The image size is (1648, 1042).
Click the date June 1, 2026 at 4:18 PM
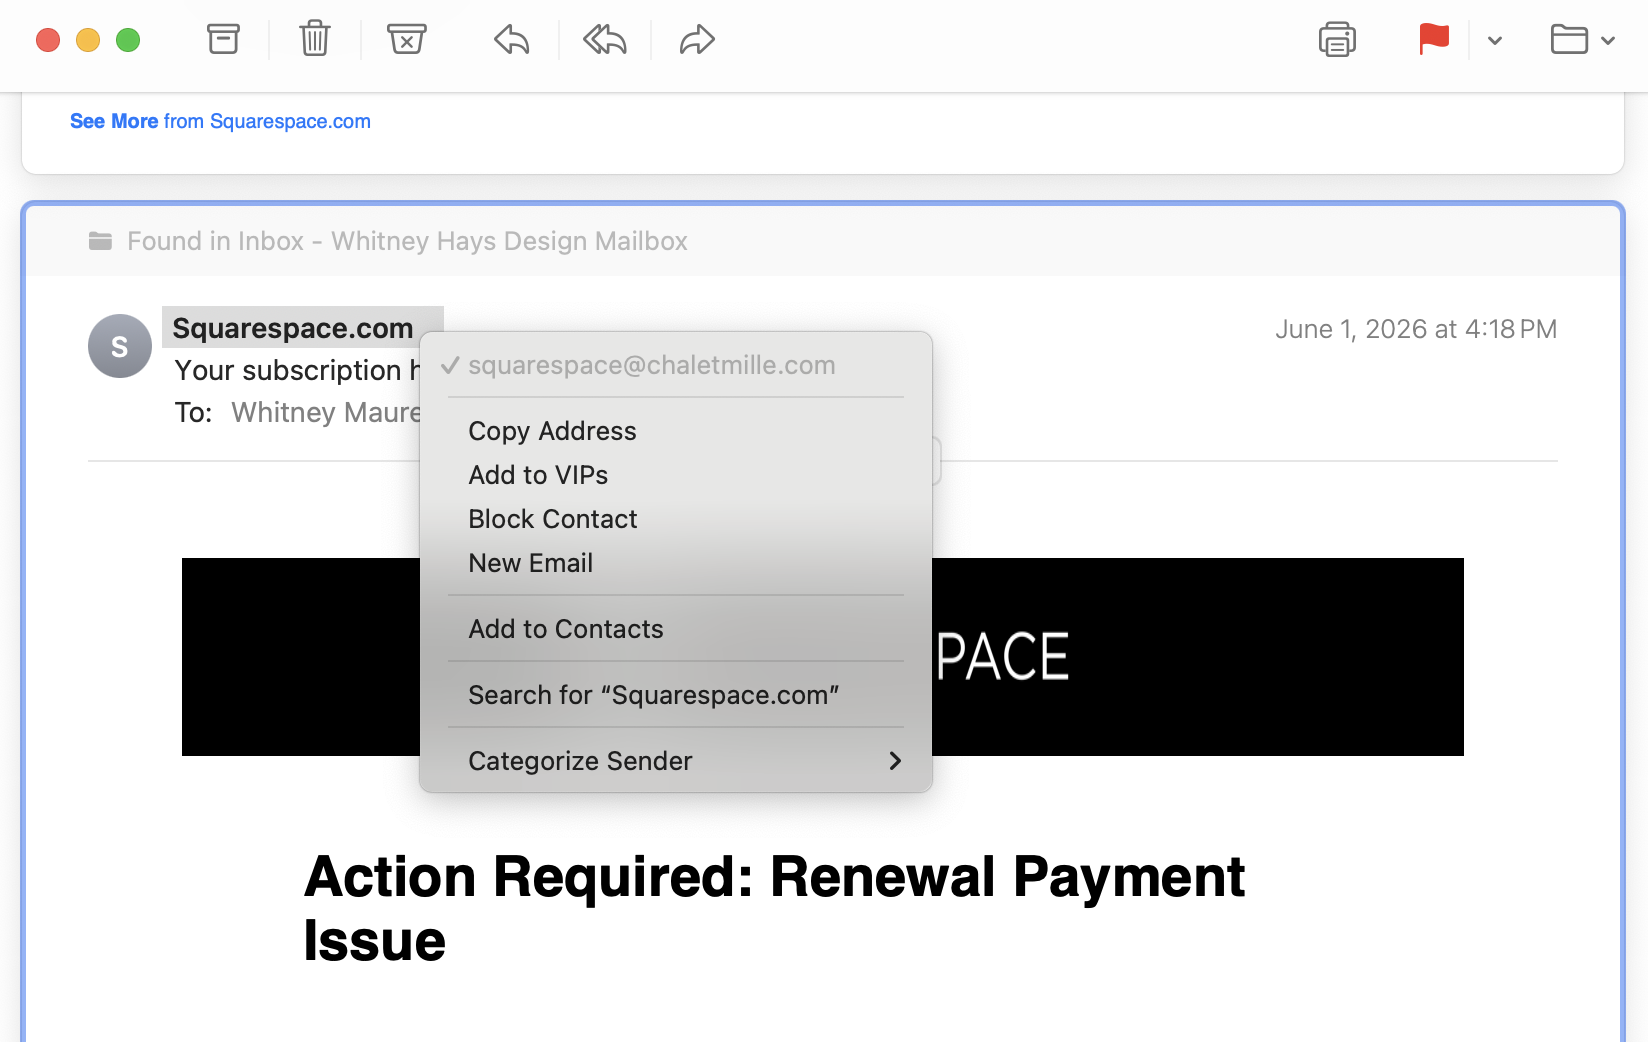[x=1416, y=329]
